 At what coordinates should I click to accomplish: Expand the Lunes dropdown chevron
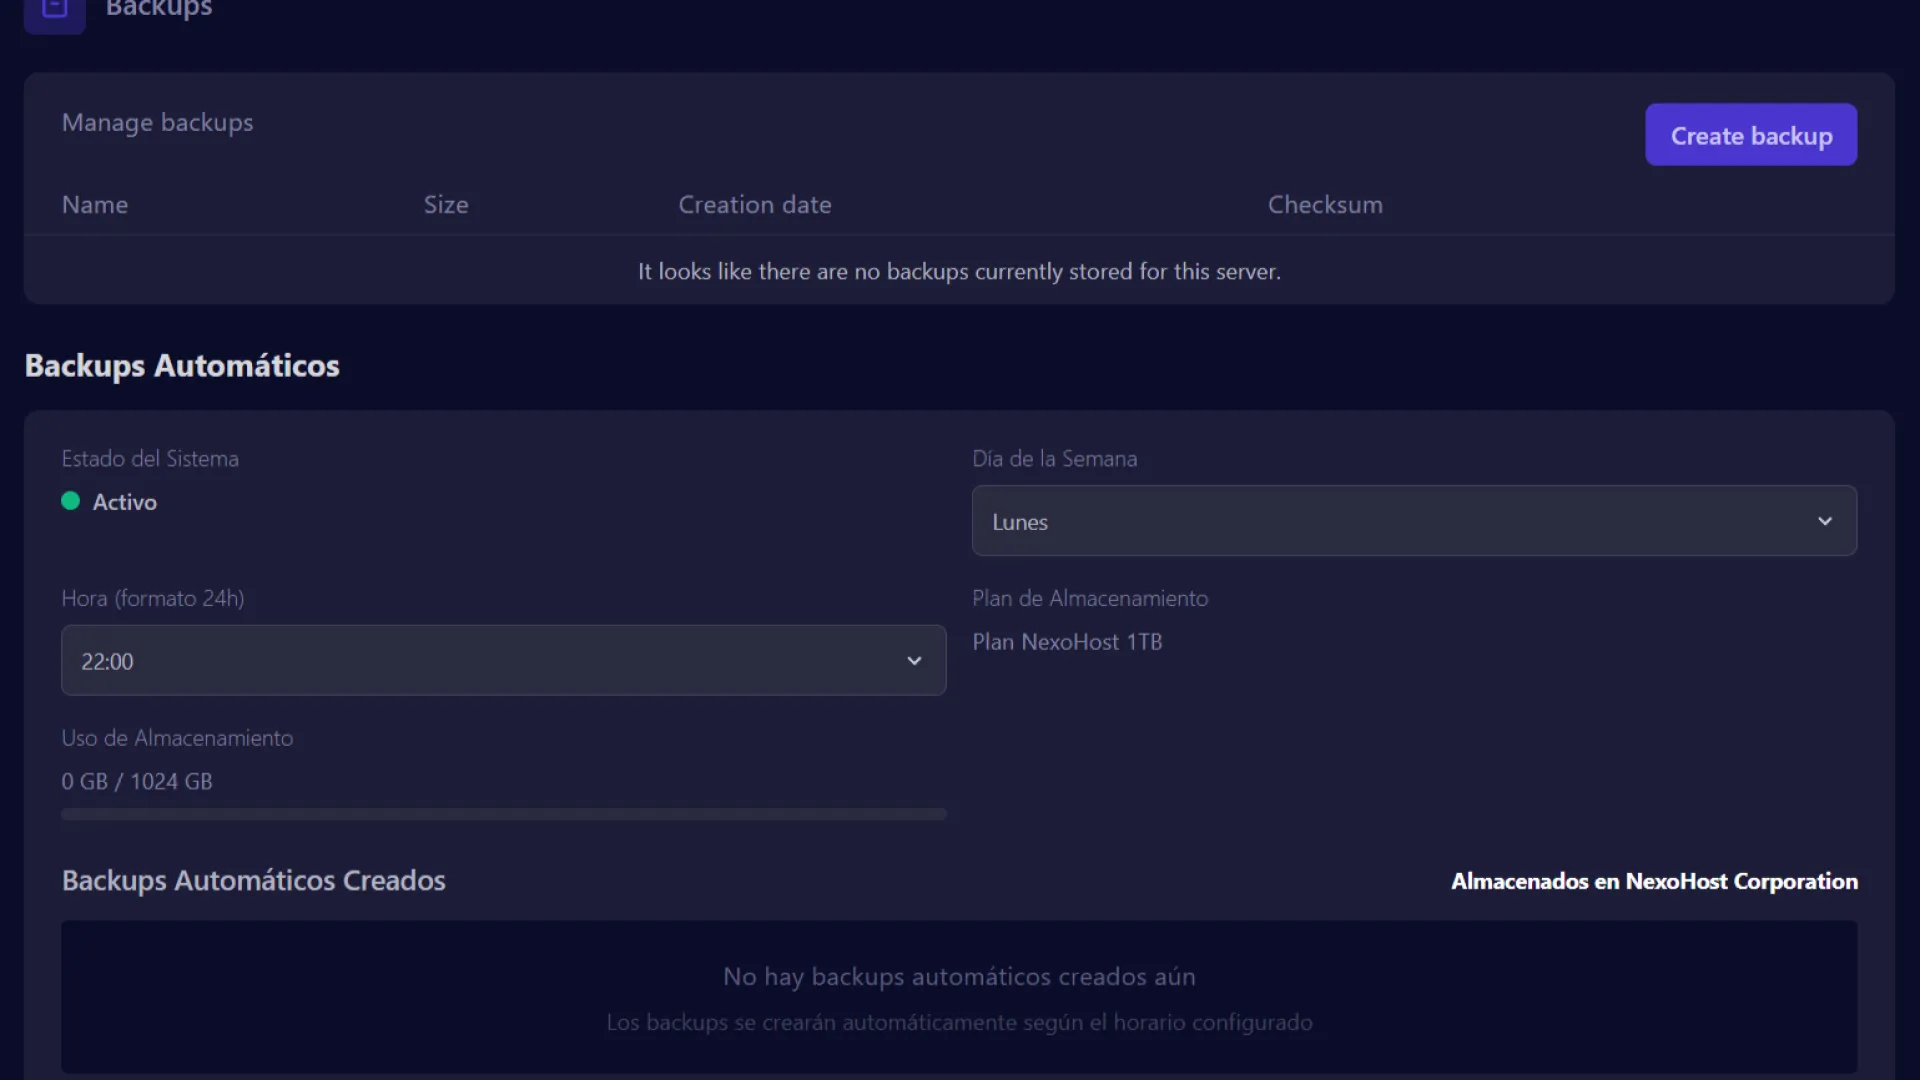pos(1824,521)
